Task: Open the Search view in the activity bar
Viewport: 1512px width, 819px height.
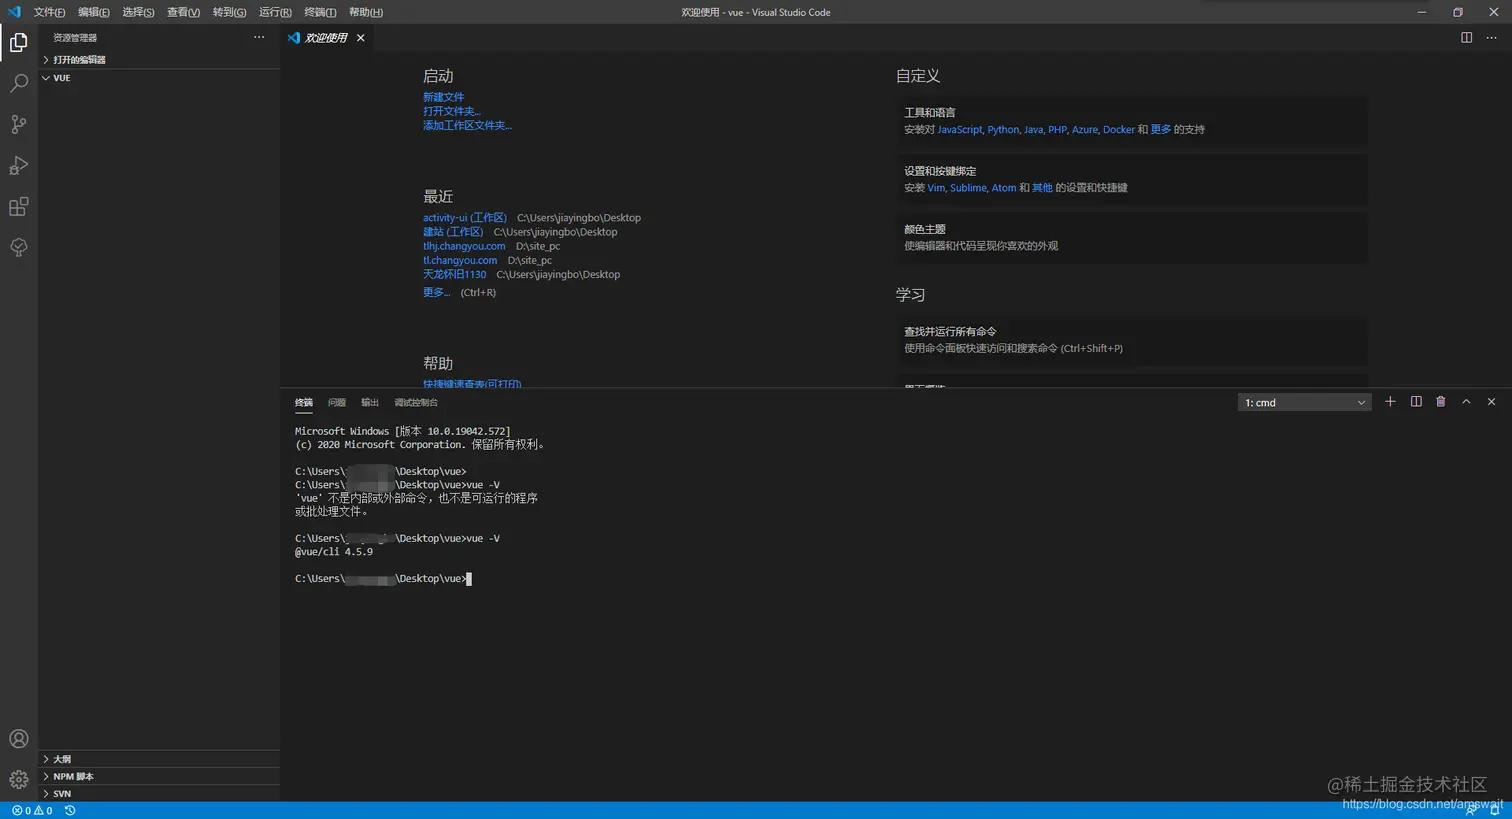Action: (x=19, y=83)
